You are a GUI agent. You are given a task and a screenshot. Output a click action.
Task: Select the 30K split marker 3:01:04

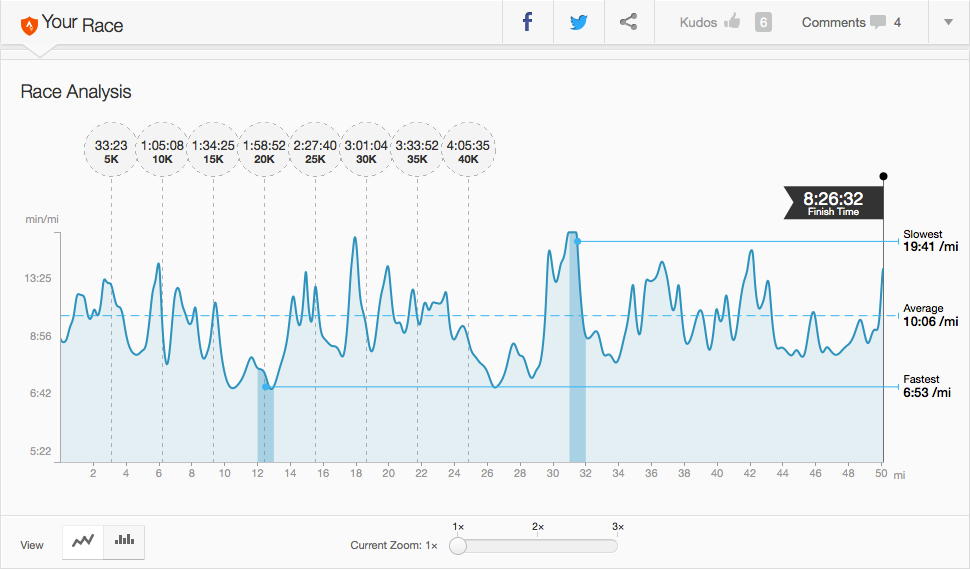(366, 151)
